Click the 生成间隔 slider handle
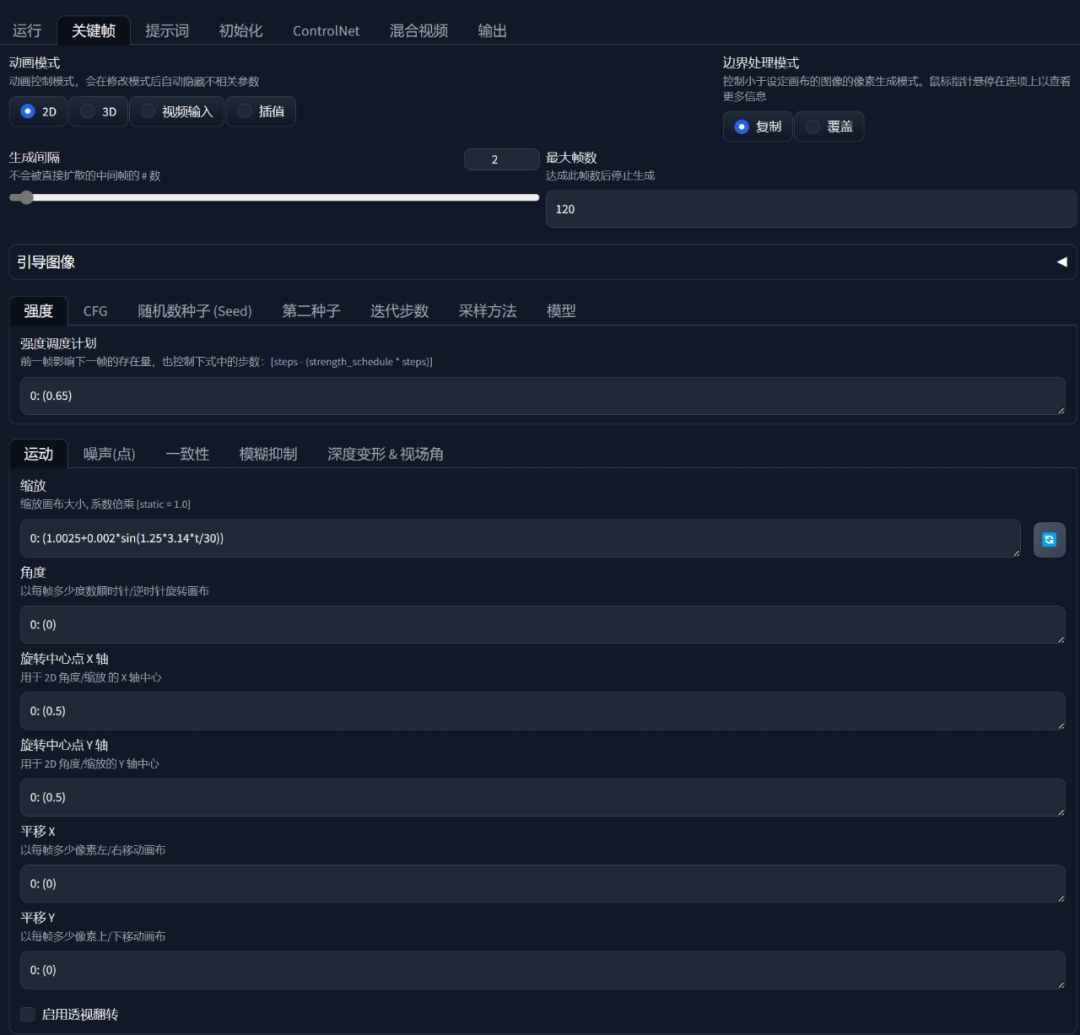 pos(26,198)
